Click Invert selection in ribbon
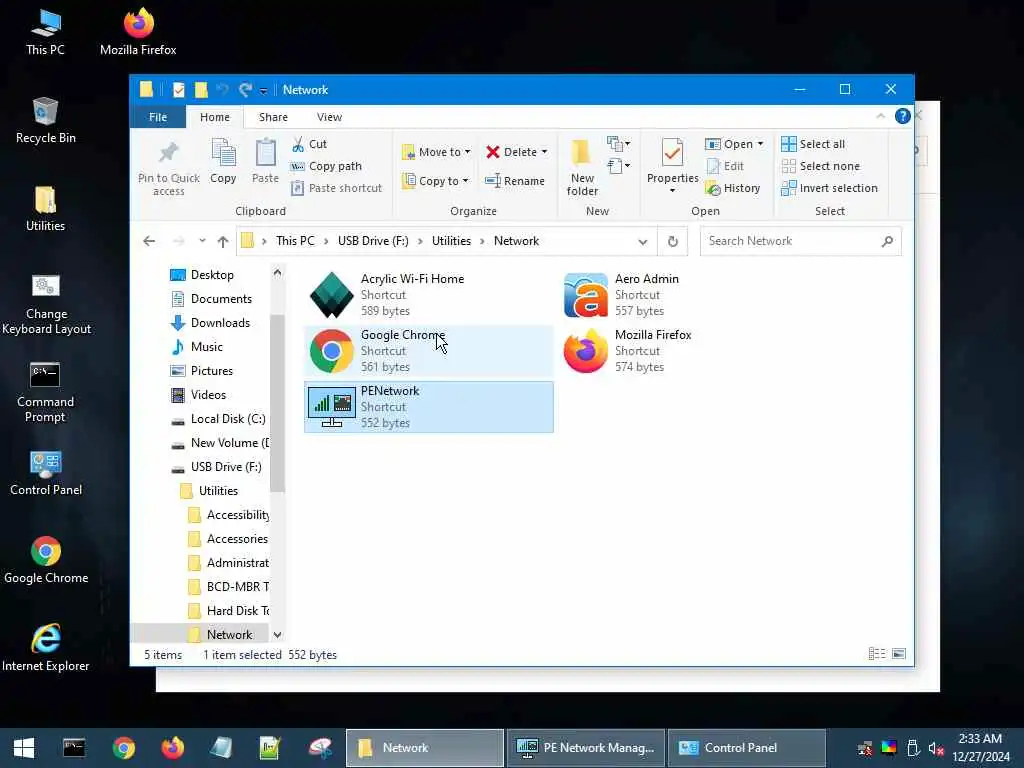Viewport: 1024px width, 768px height. pyautogui.click(x=829, y=188)
